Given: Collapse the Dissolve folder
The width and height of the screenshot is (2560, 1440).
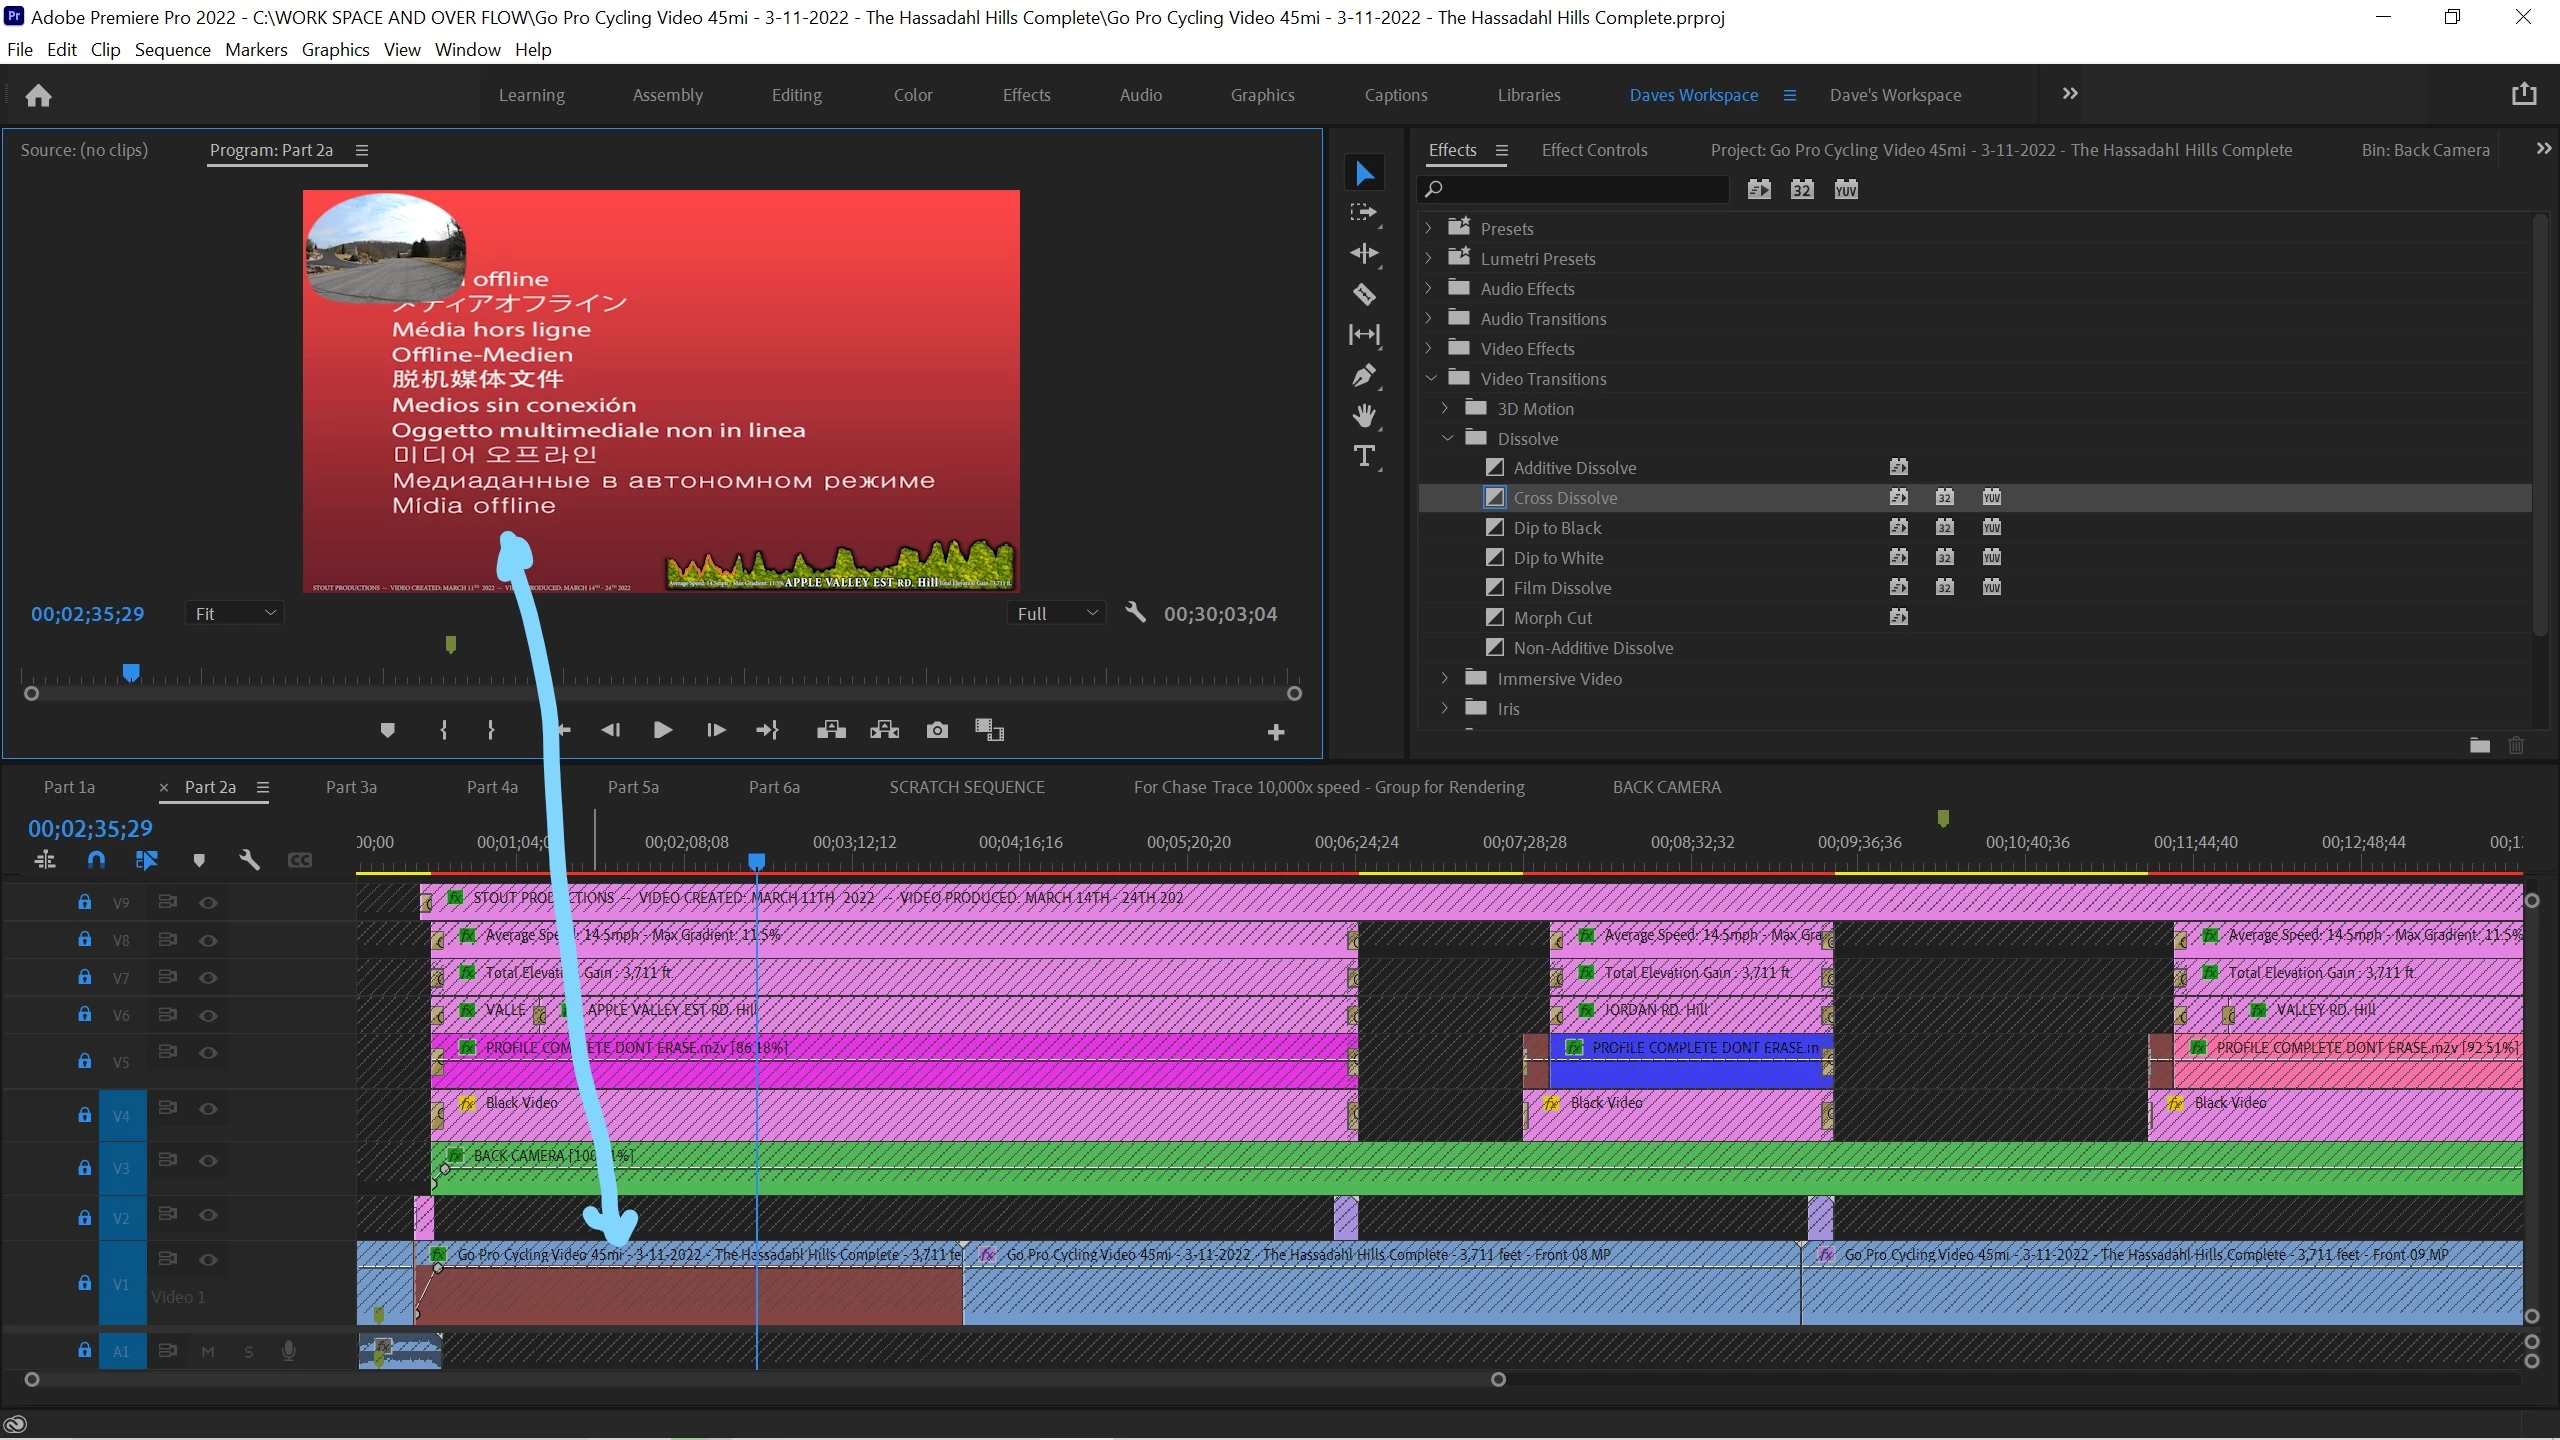Looking at the screenshot, I should (1447, 438).
